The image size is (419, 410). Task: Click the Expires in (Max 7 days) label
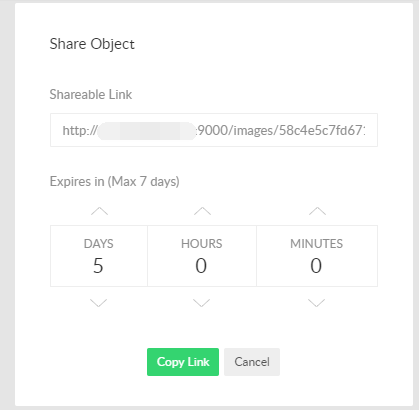point(114,182)
